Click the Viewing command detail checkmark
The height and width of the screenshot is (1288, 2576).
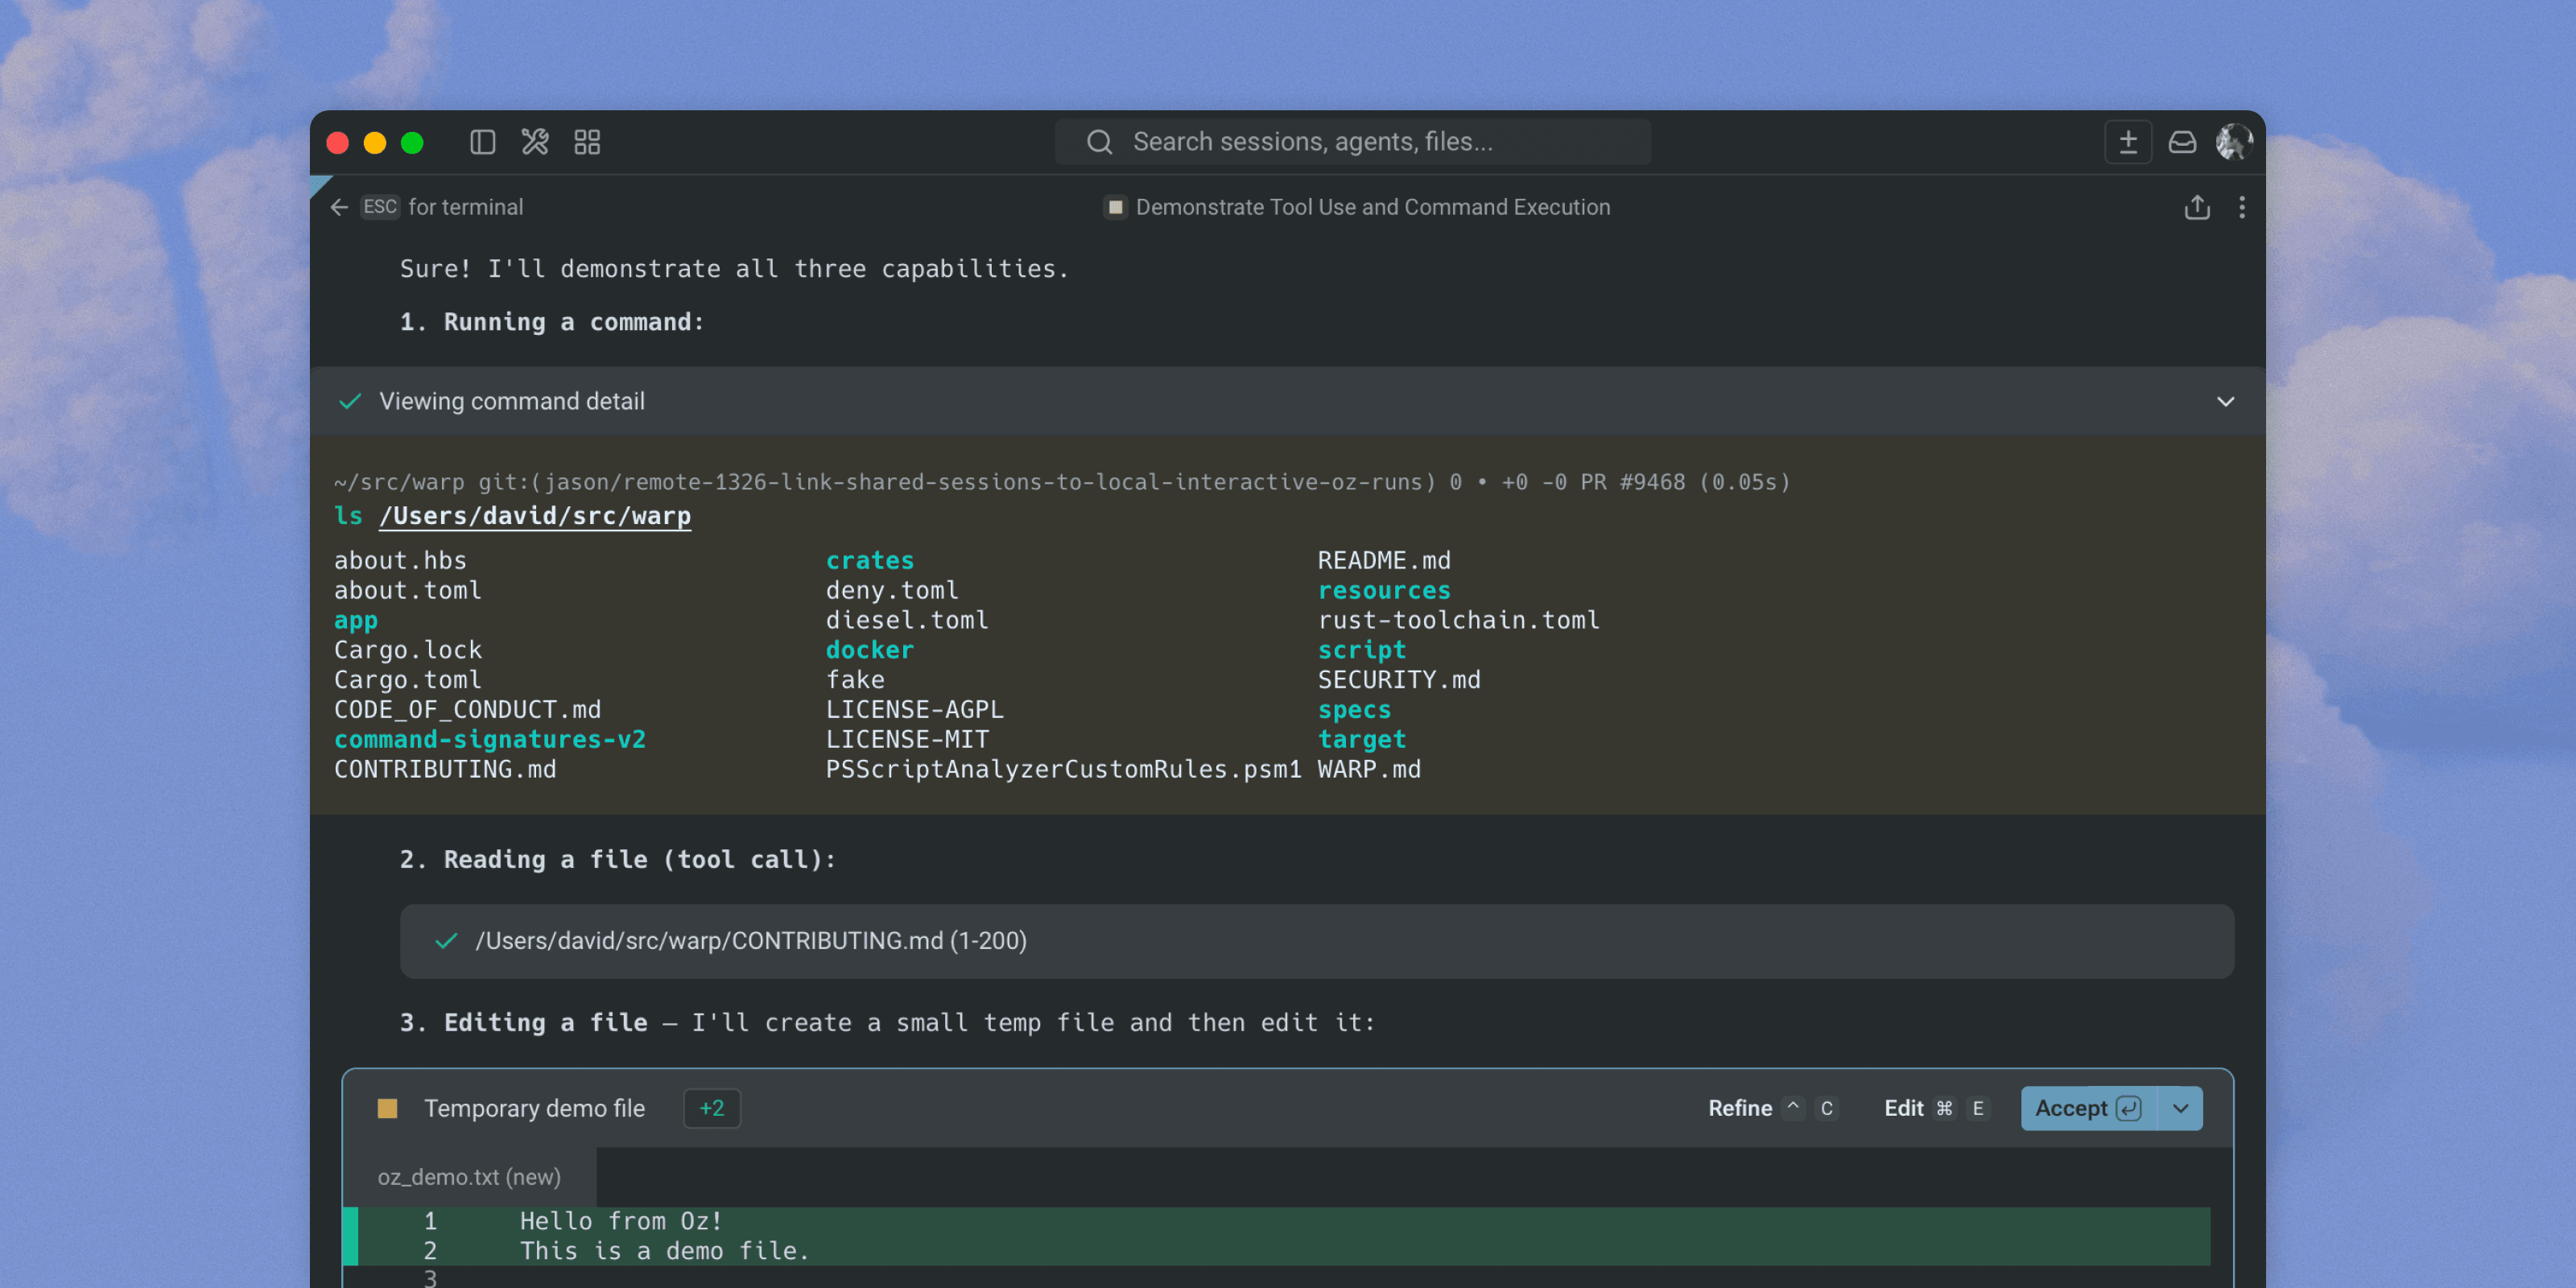click(x=349, y=401)
